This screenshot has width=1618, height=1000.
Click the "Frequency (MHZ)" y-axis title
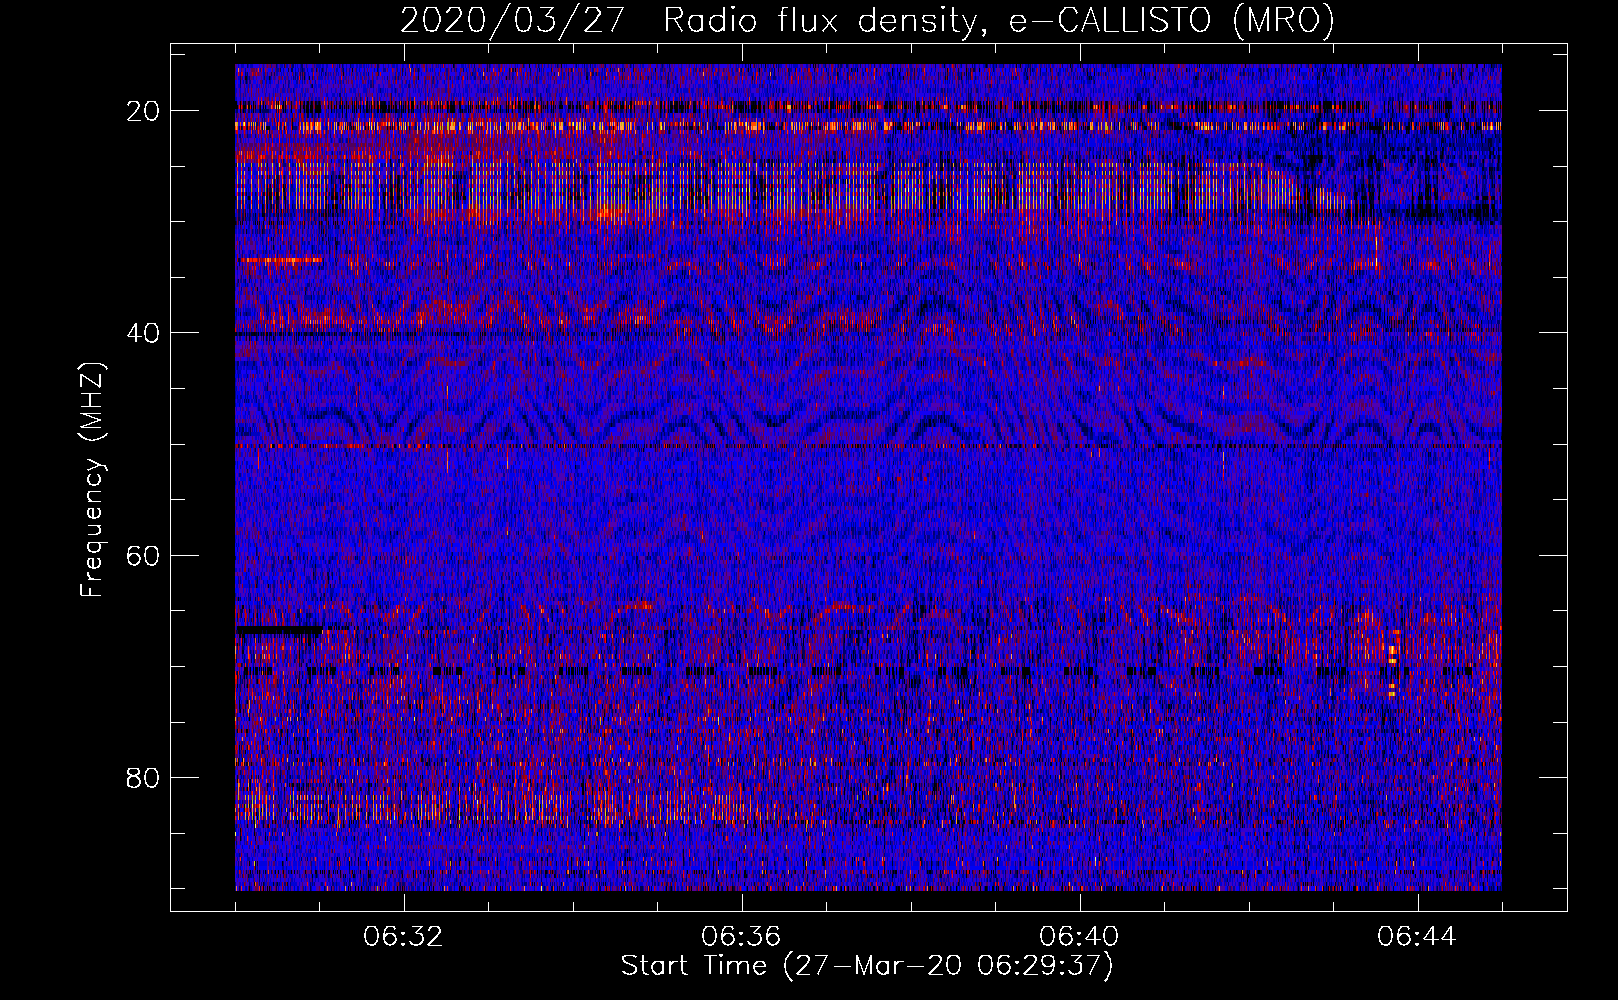pos(92,480)
